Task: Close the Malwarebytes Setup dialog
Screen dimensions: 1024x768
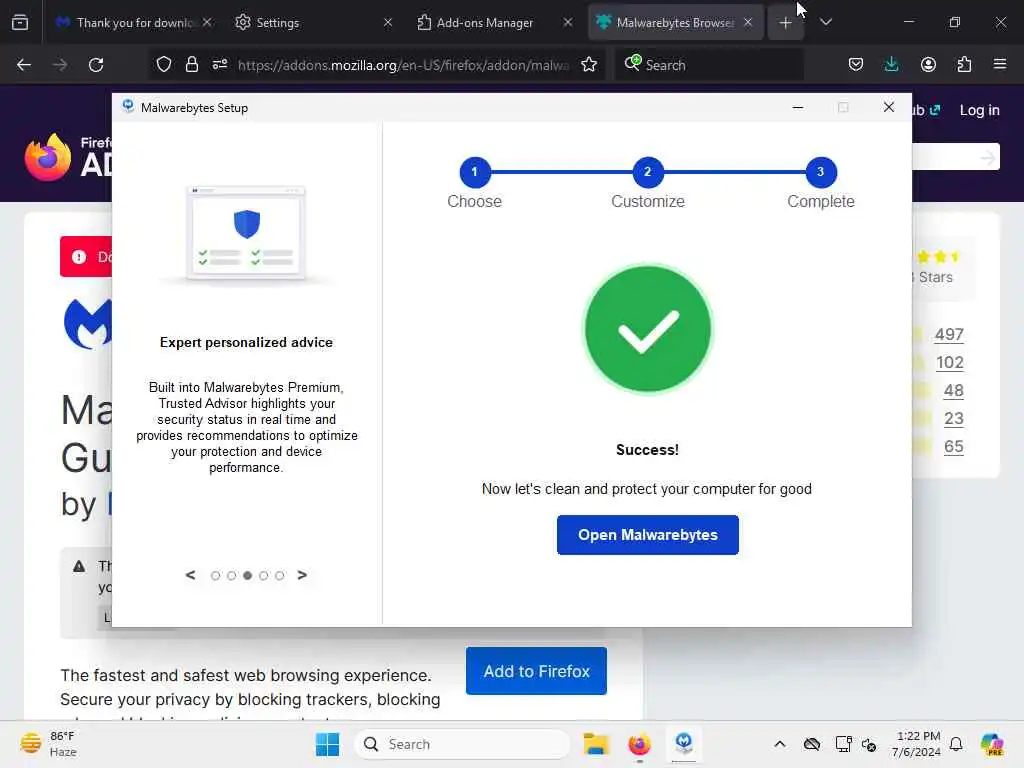Action: pos(888,107)
